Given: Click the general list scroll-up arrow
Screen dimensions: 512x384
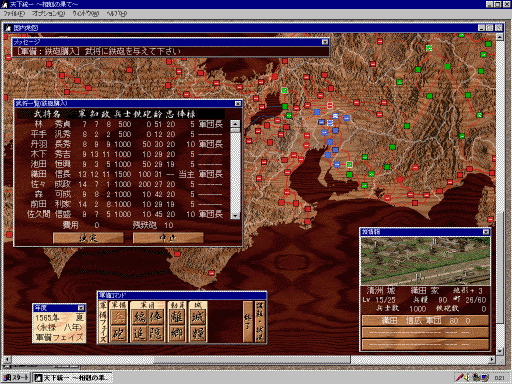Looking at the screenshot, I should pyautogui.click(x=235, y=124).
